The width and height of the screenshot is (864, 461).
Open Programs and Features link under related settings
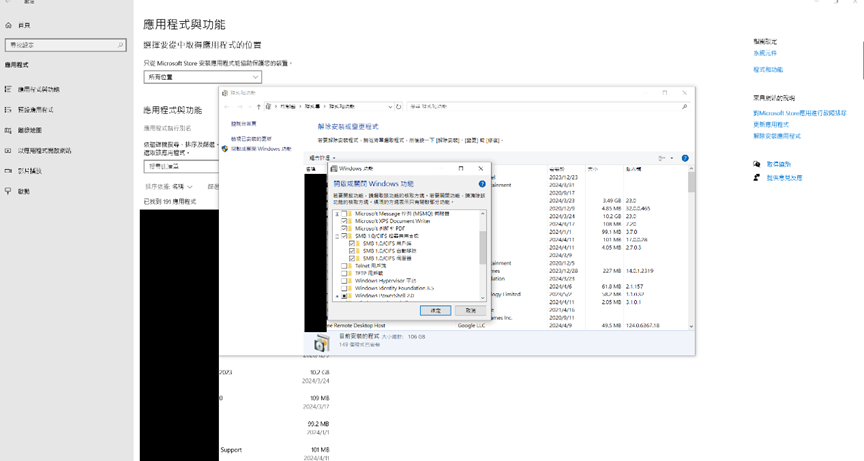(768, 69)
